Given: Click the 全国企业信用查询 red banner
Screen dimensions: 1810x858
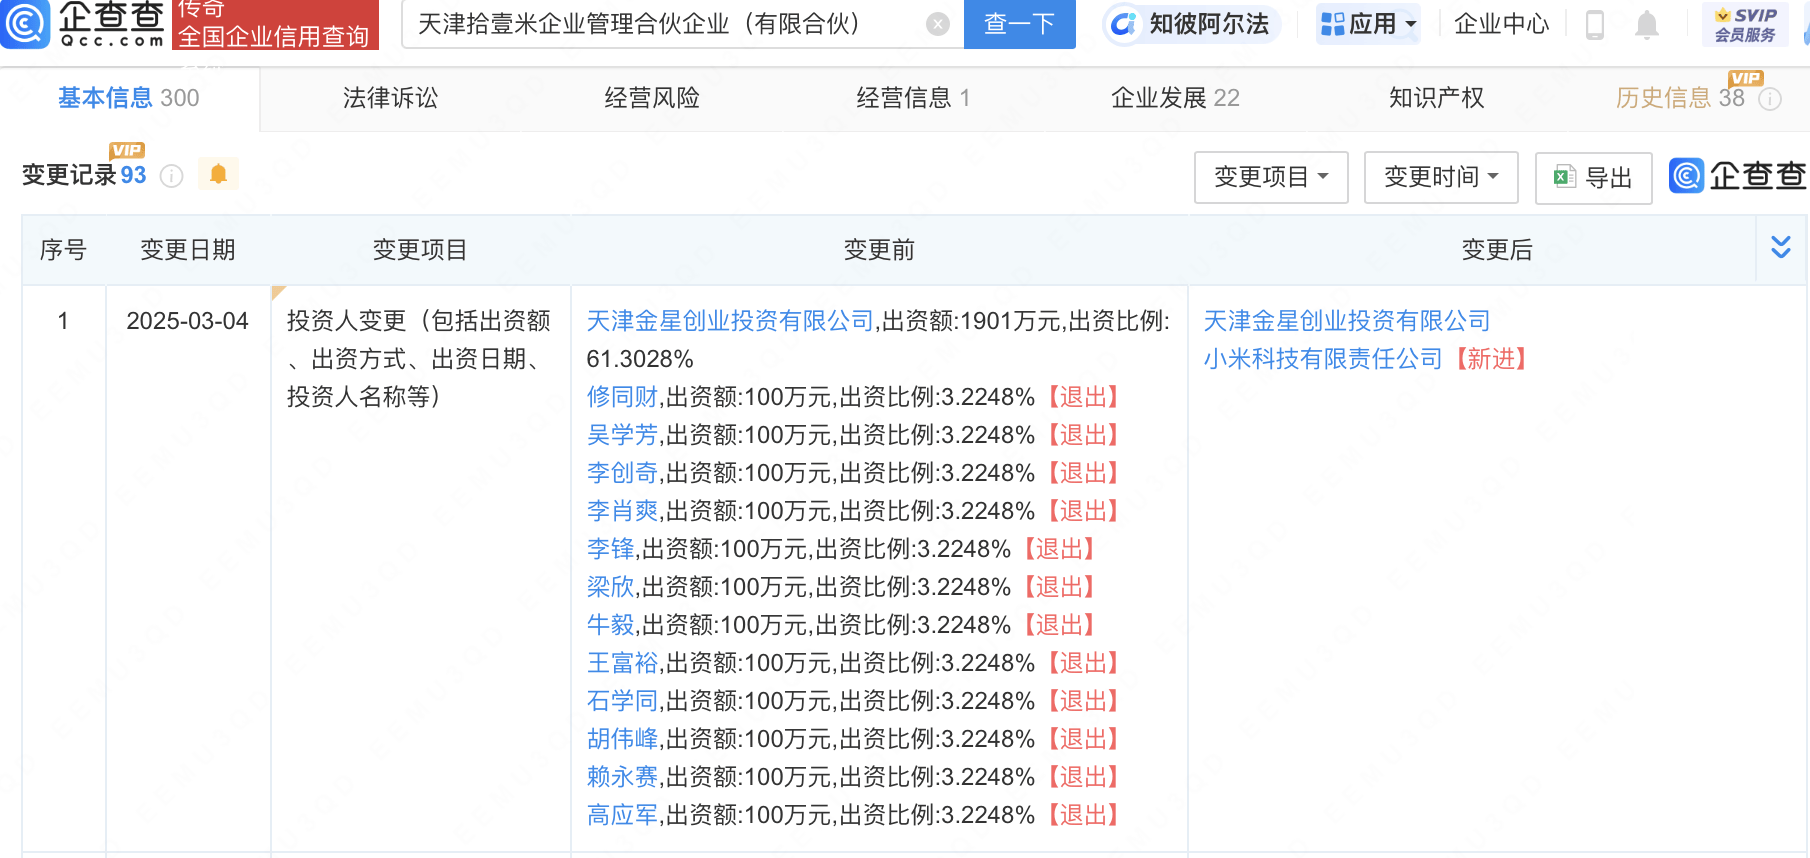Looking at the screenshot, I should [275, 24].
